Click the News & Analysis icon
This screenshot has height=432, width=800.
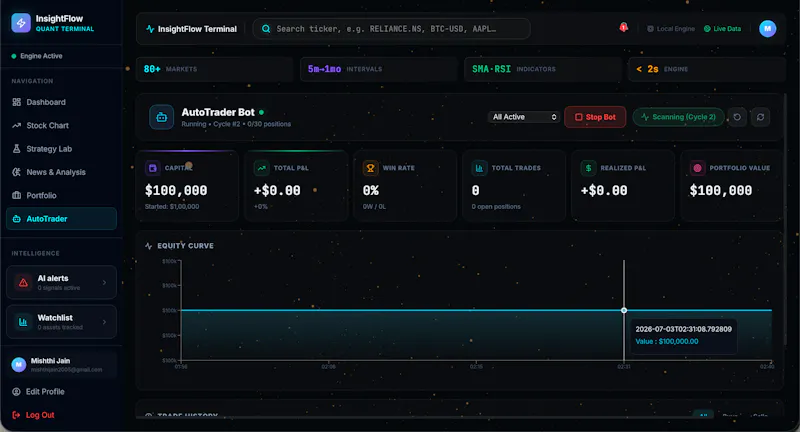click(x=16, y=172)
